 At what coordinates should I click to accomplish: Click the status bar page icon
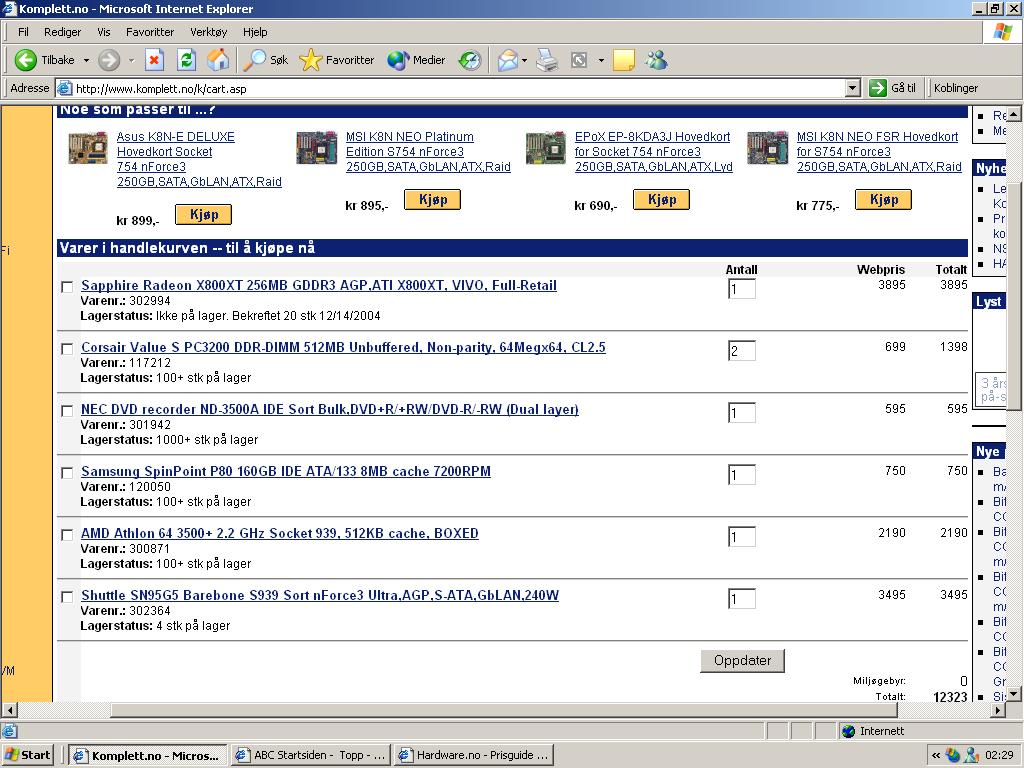pyautogui.click(x=10, y=731)
